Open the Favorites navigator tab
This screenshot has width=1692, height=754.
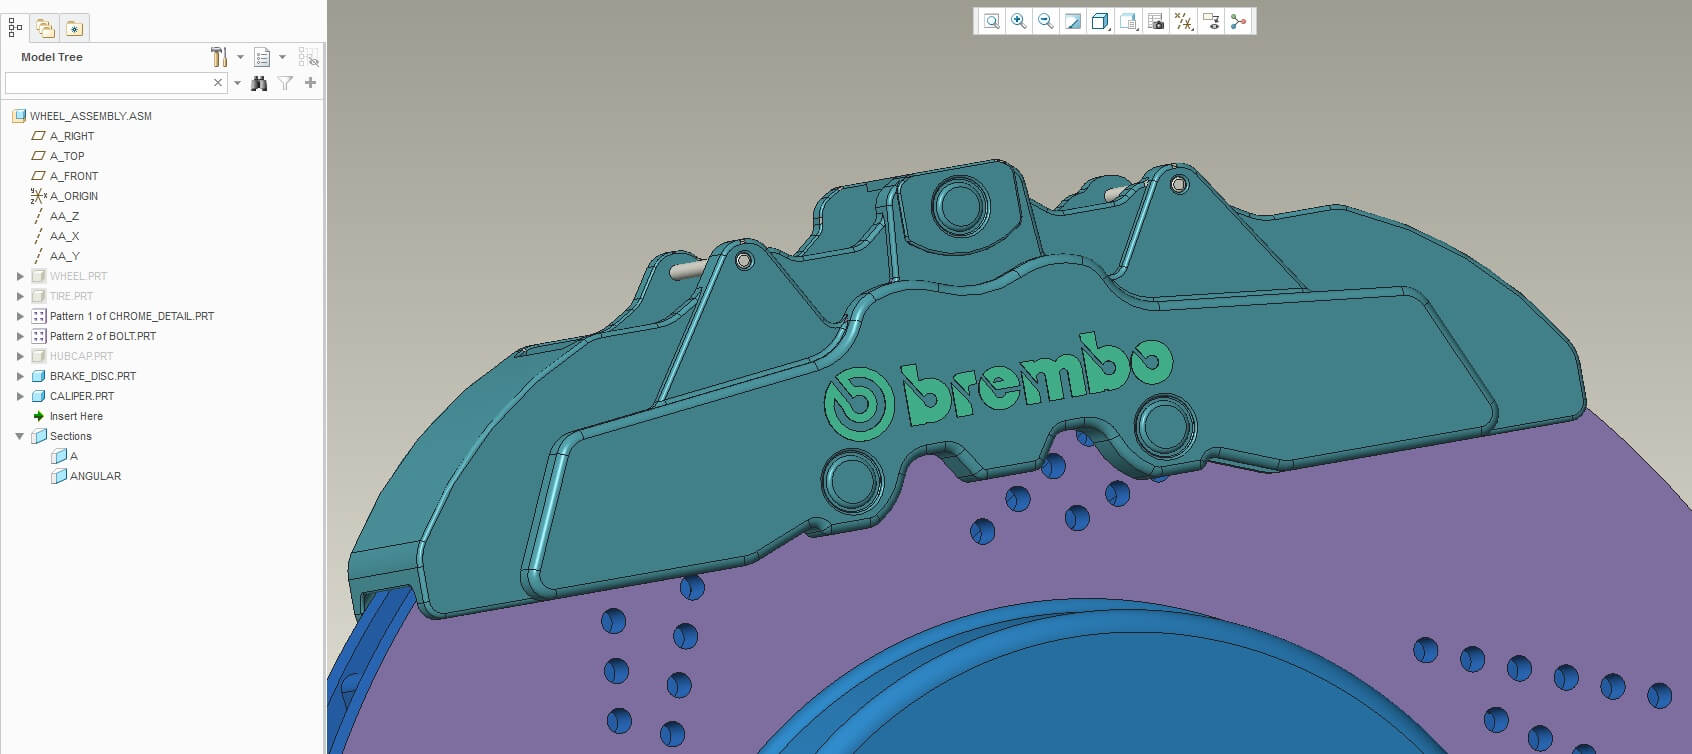coord(74,28)
